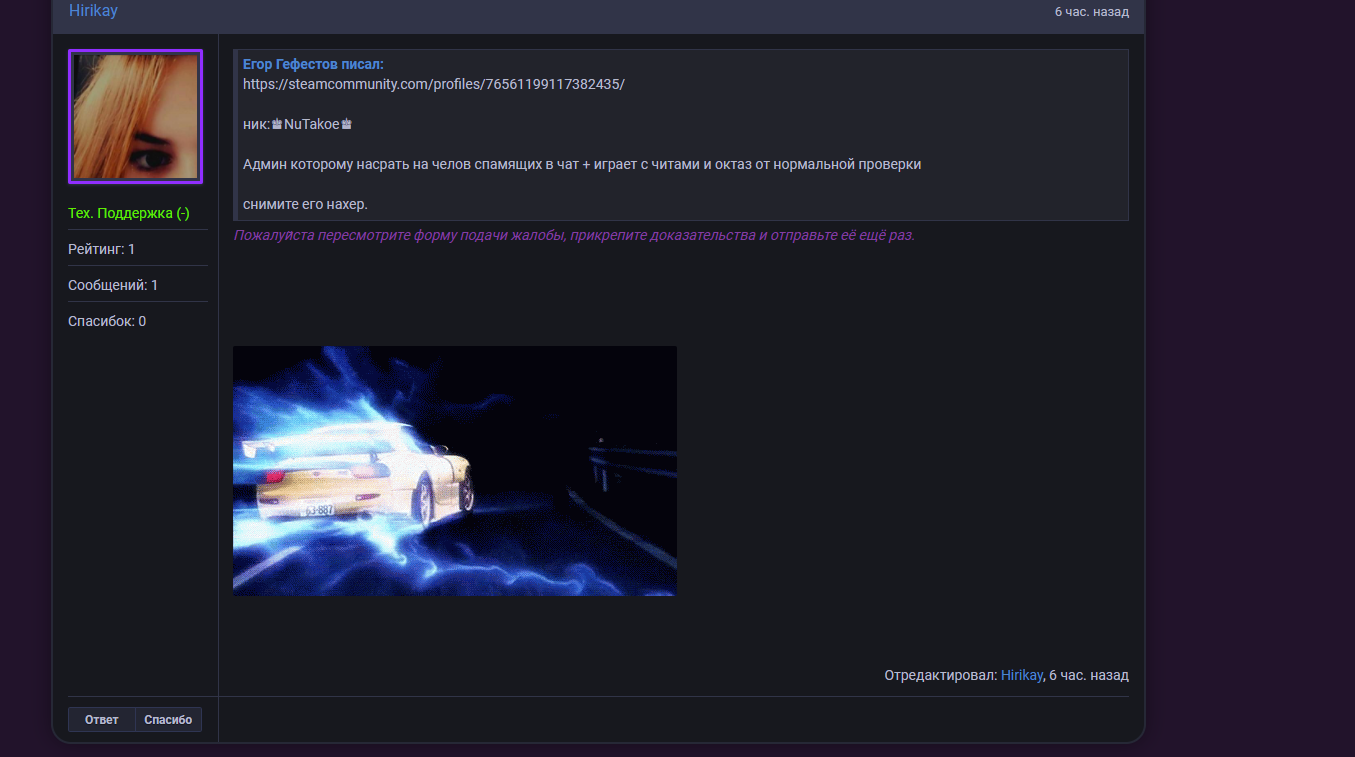Click the 'ник: NuTakoe' line in quote
1355x757 pixels.
tap(298, 124)
